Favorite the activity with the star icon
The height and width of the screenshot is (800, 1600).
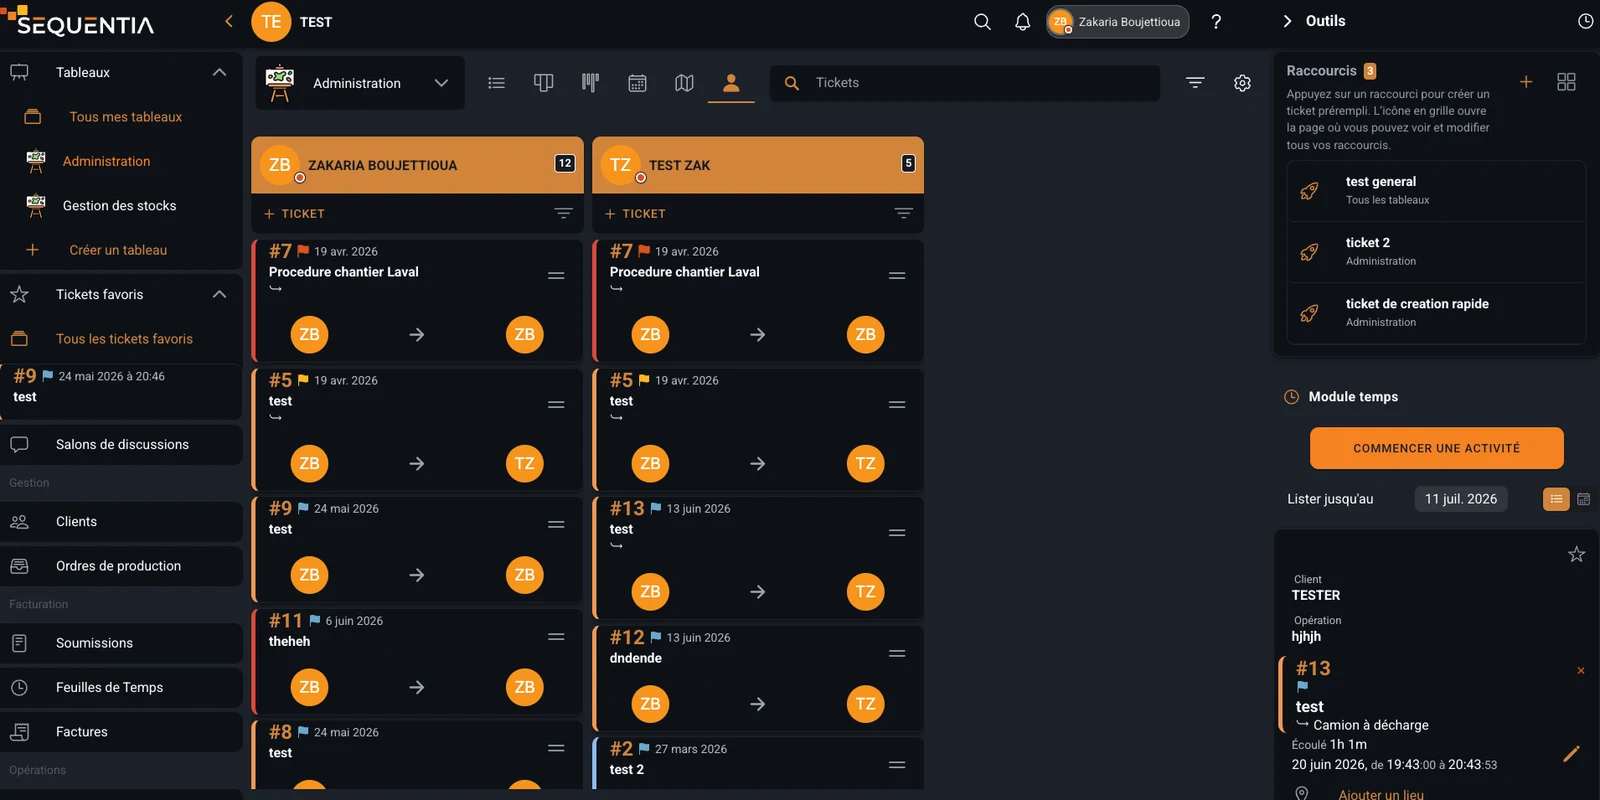click(1576, 554)
